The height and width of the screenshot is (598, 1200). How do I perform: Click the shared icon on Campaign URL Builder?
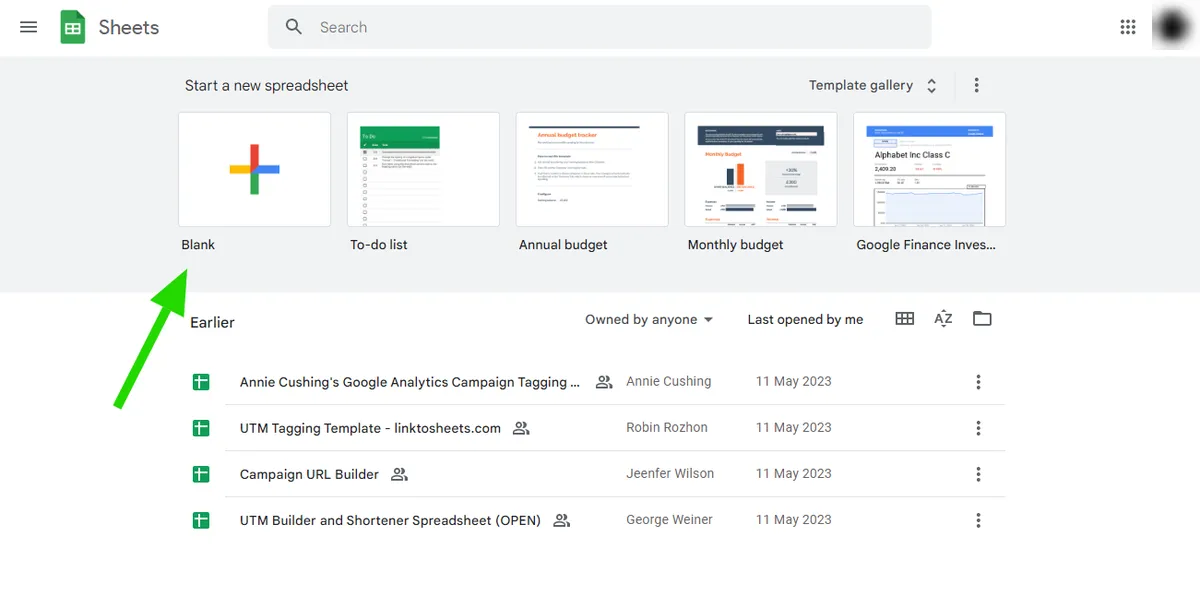click(x=399, y=473)
